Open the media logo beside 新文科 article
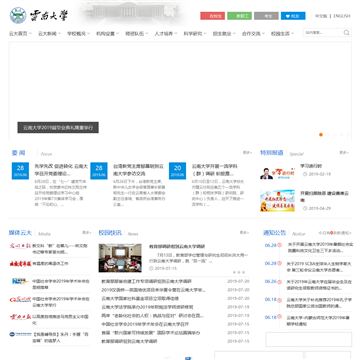Screen dimensions: 360x360 tap(20, 246)
